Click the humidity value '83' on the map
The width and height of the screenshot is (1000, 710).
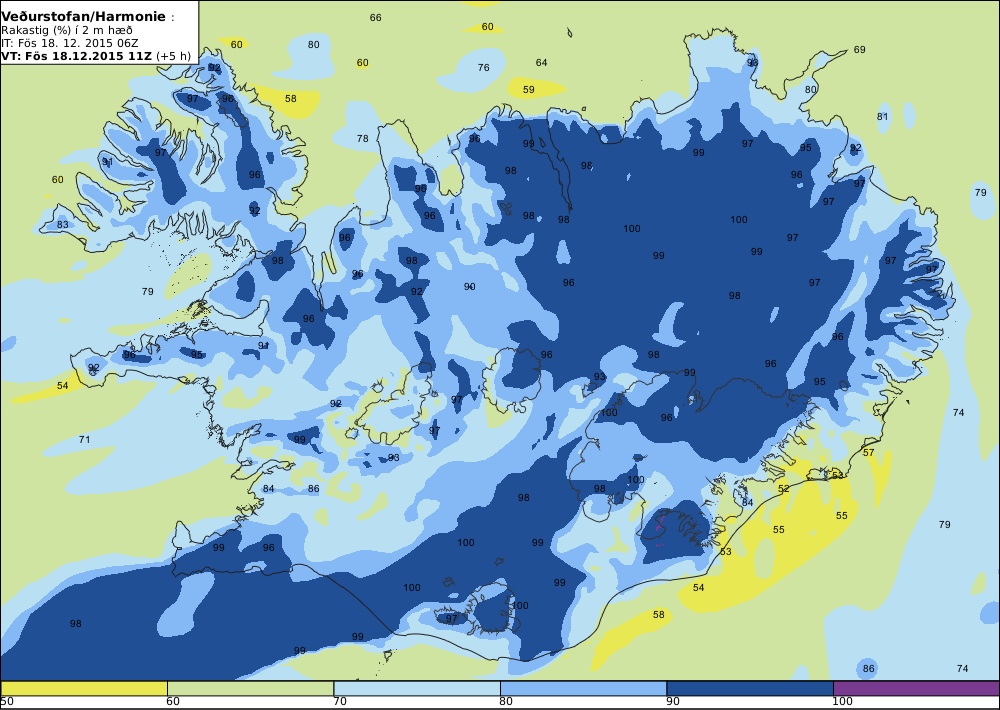pos(62,225)
